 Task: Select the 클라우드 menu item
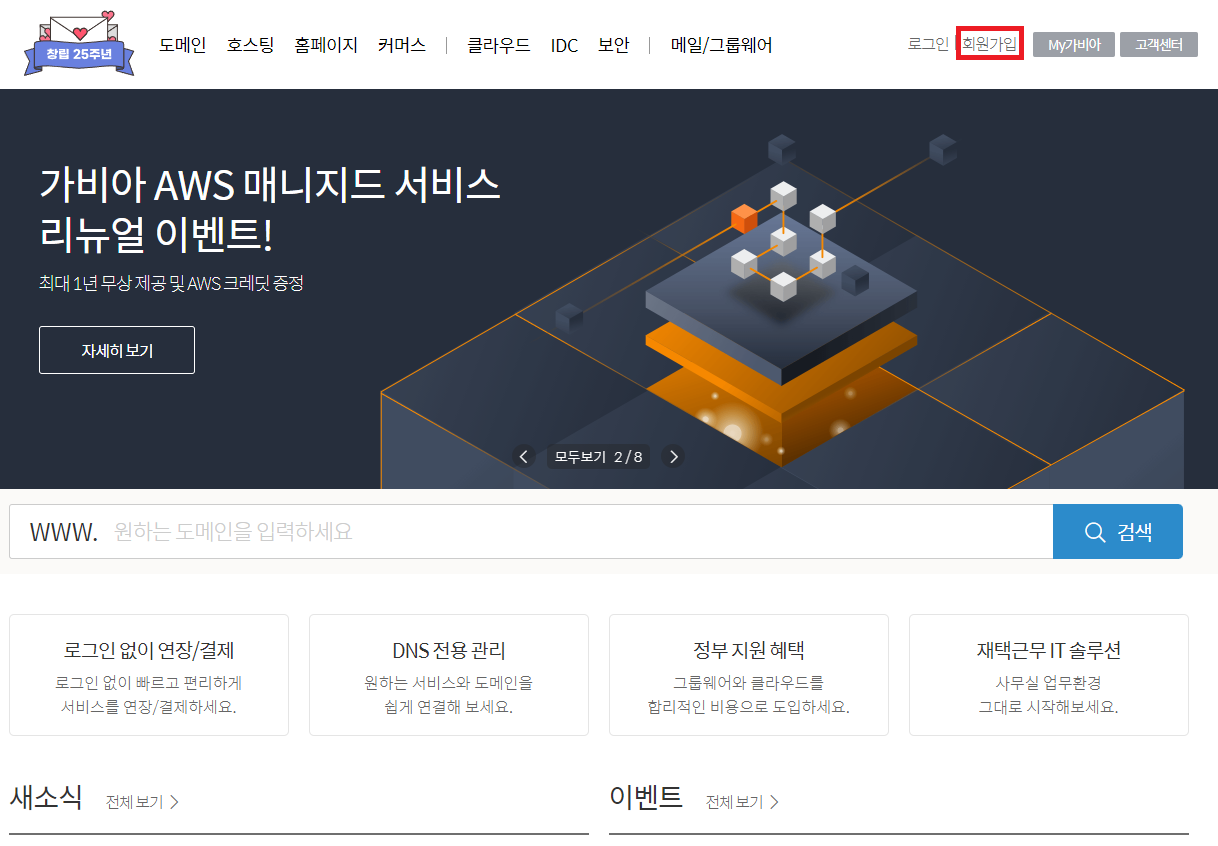[x=497, y=44]
